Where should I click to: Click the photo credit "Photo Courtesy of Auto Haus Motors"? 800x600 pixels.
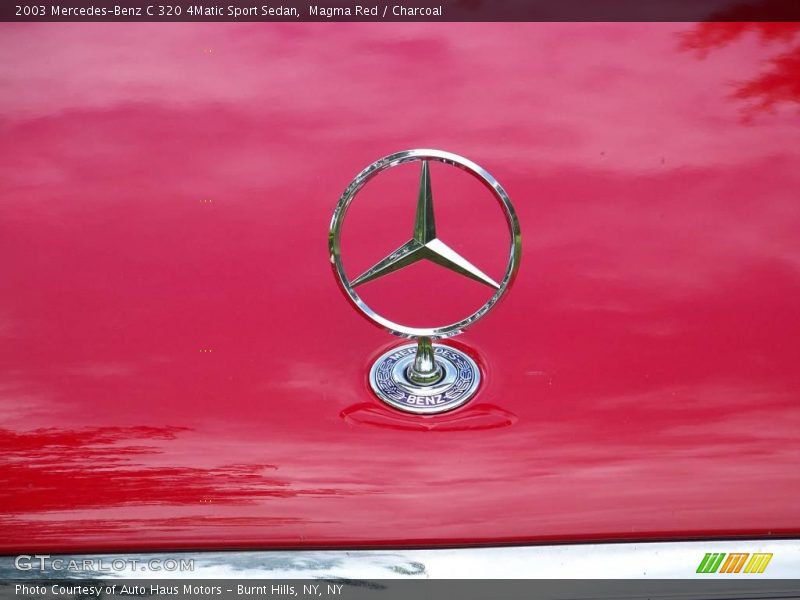(x=118, y=590)
